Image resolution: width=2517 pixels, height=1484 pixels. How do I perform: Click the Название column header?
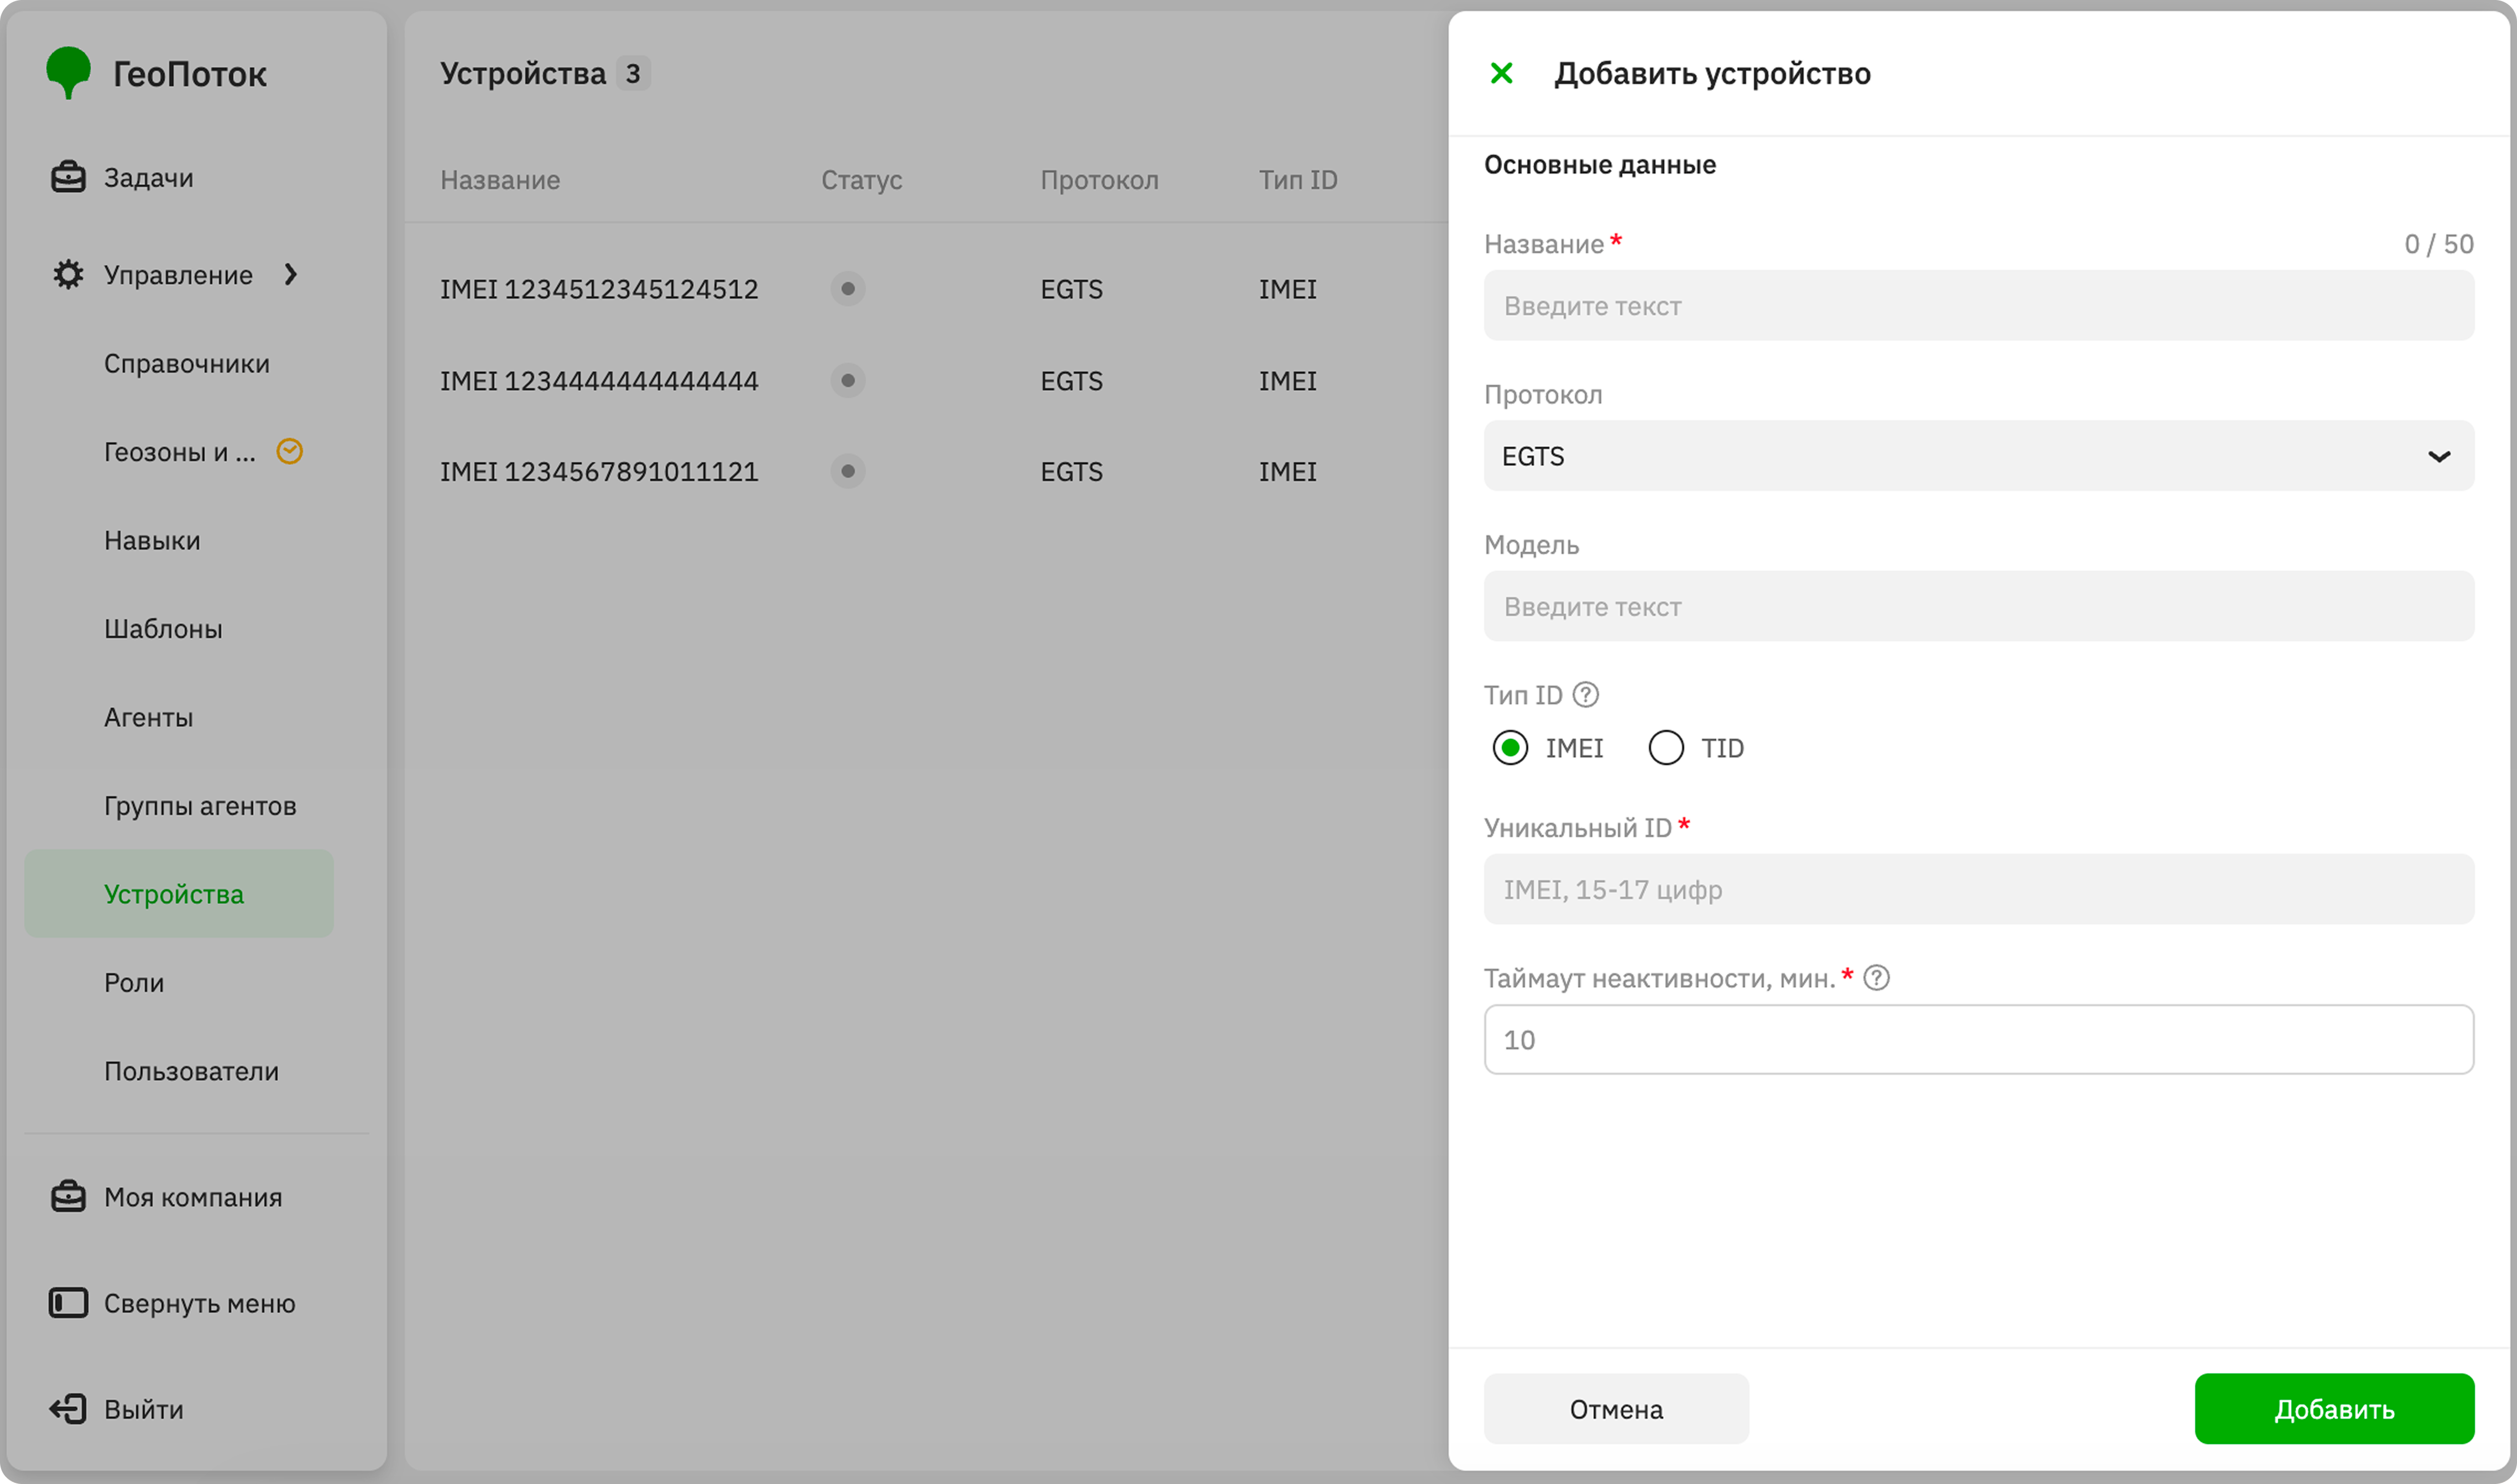point(500,180)
